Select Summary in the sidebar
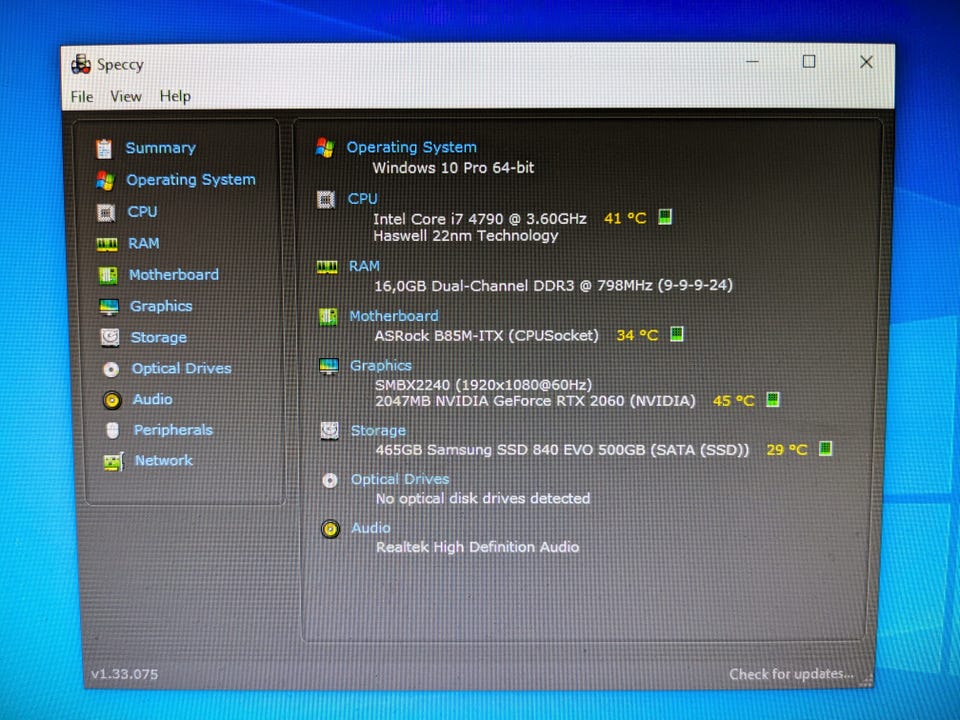This screenshot has height=720, width=960. pos(160,148)
